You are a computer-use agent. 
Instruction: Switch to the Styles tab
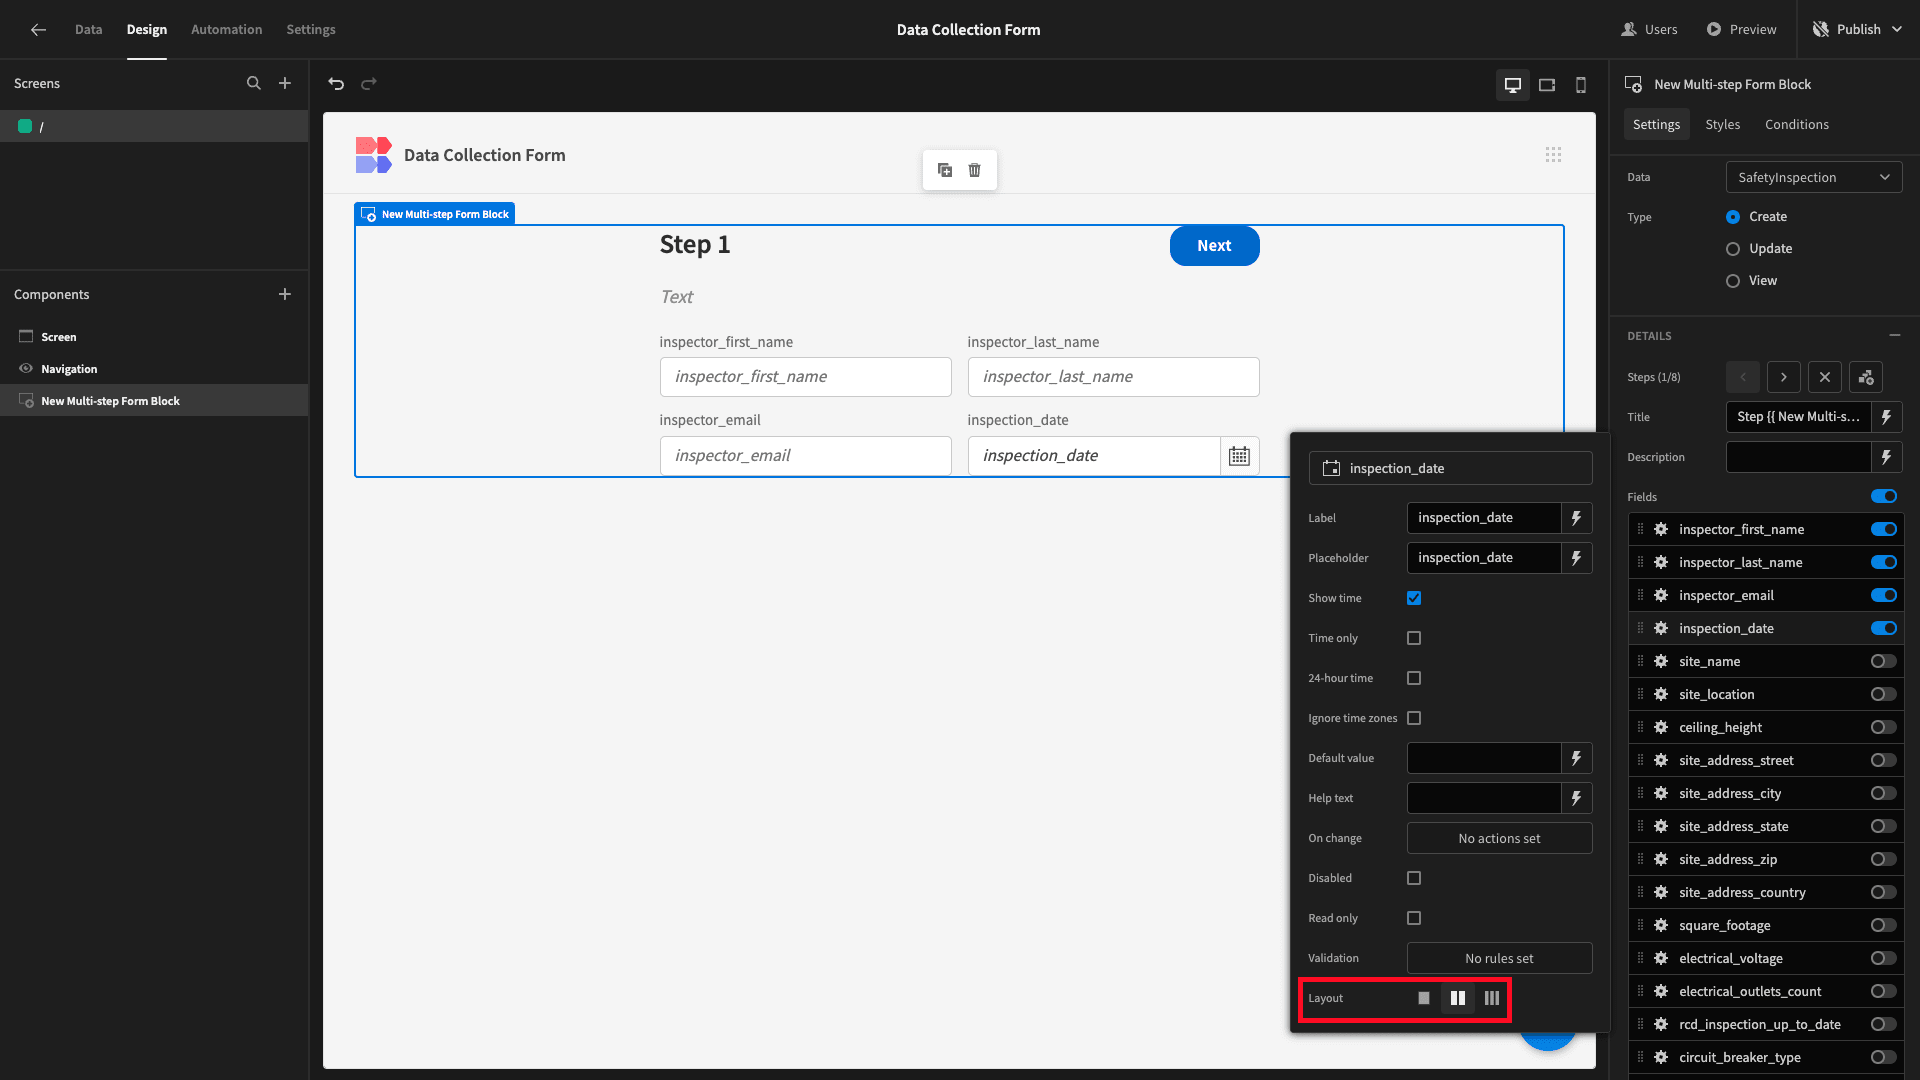click(x=1722, y=124)
